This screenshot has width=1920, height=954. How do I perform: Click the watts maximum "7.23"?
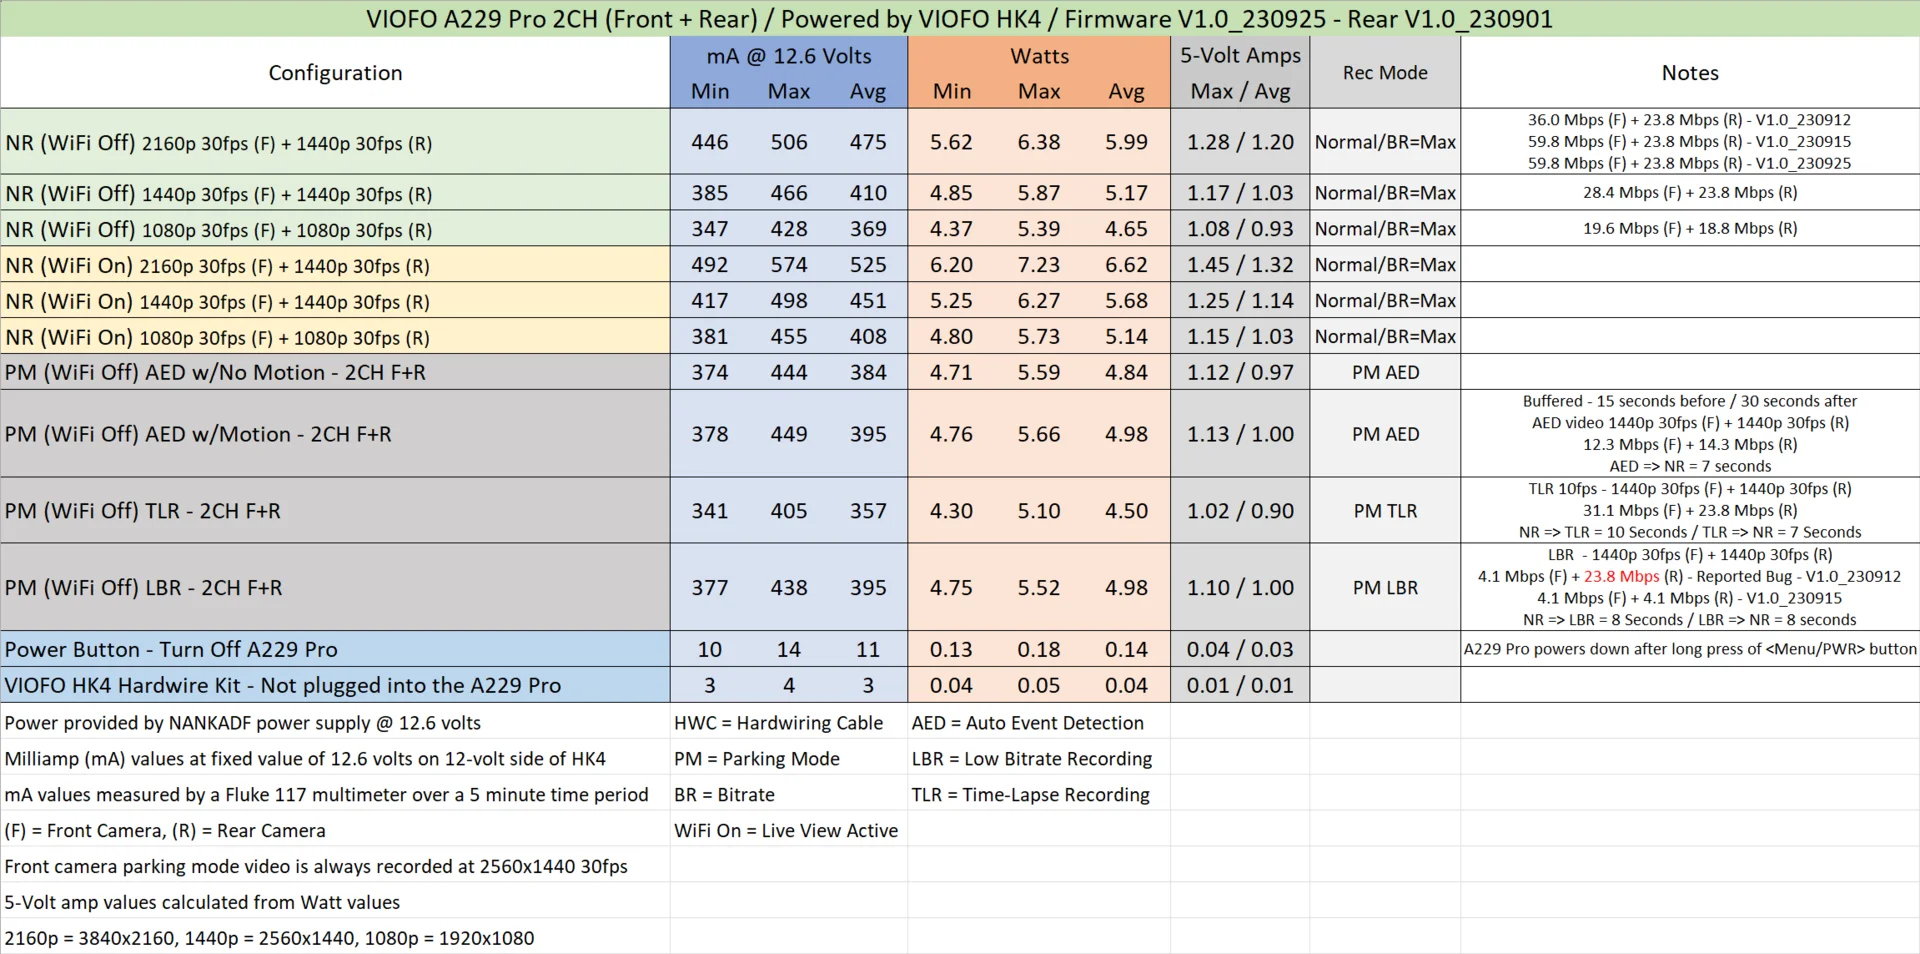point(1039,265)
